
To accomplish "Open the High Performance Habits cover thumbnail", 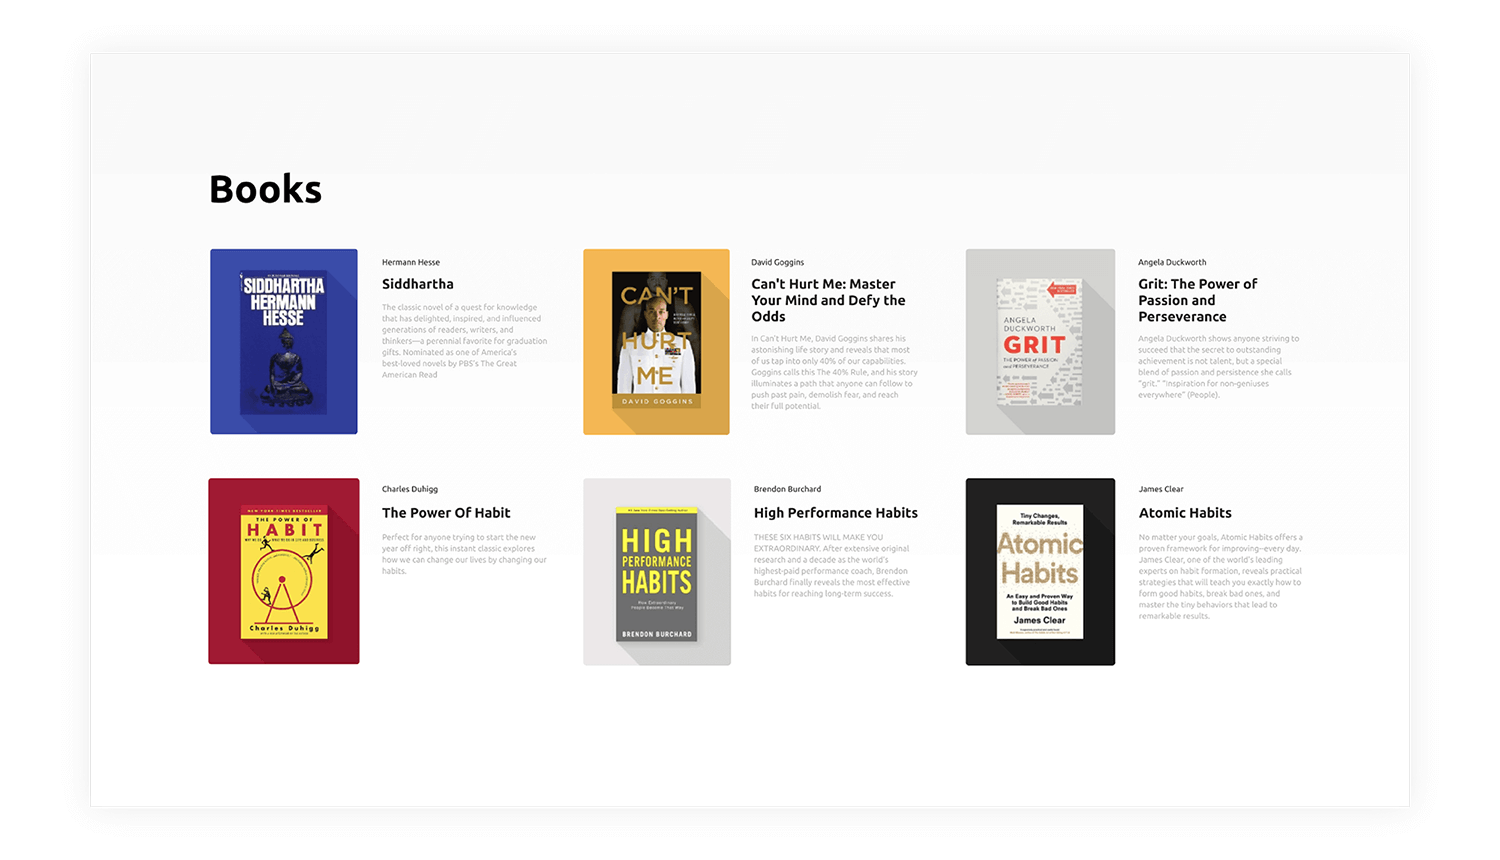I will point(657,571).
